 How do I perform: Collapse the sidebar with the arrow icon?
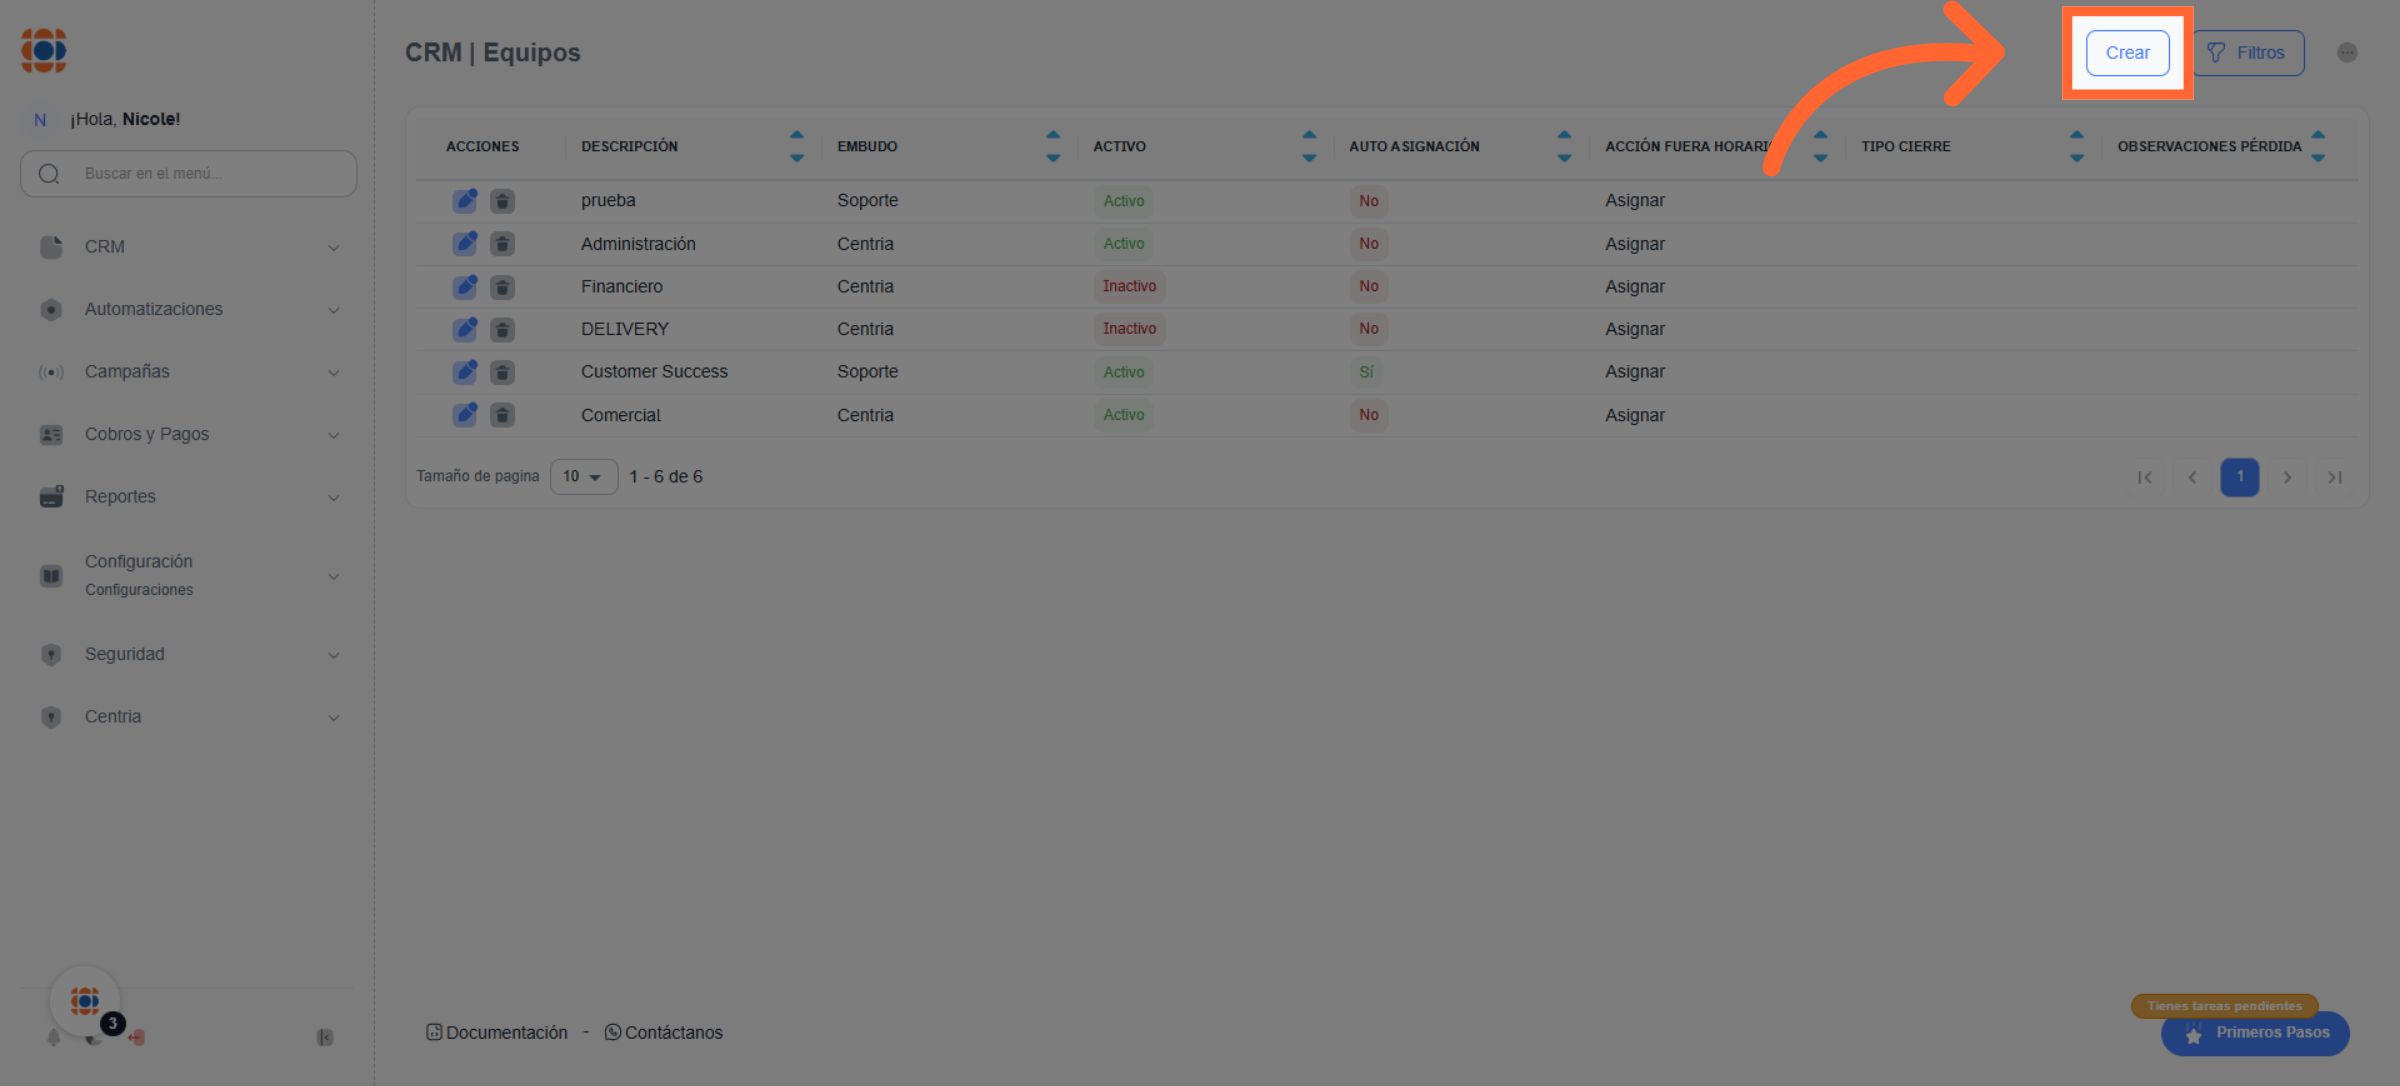(325, 1038)
